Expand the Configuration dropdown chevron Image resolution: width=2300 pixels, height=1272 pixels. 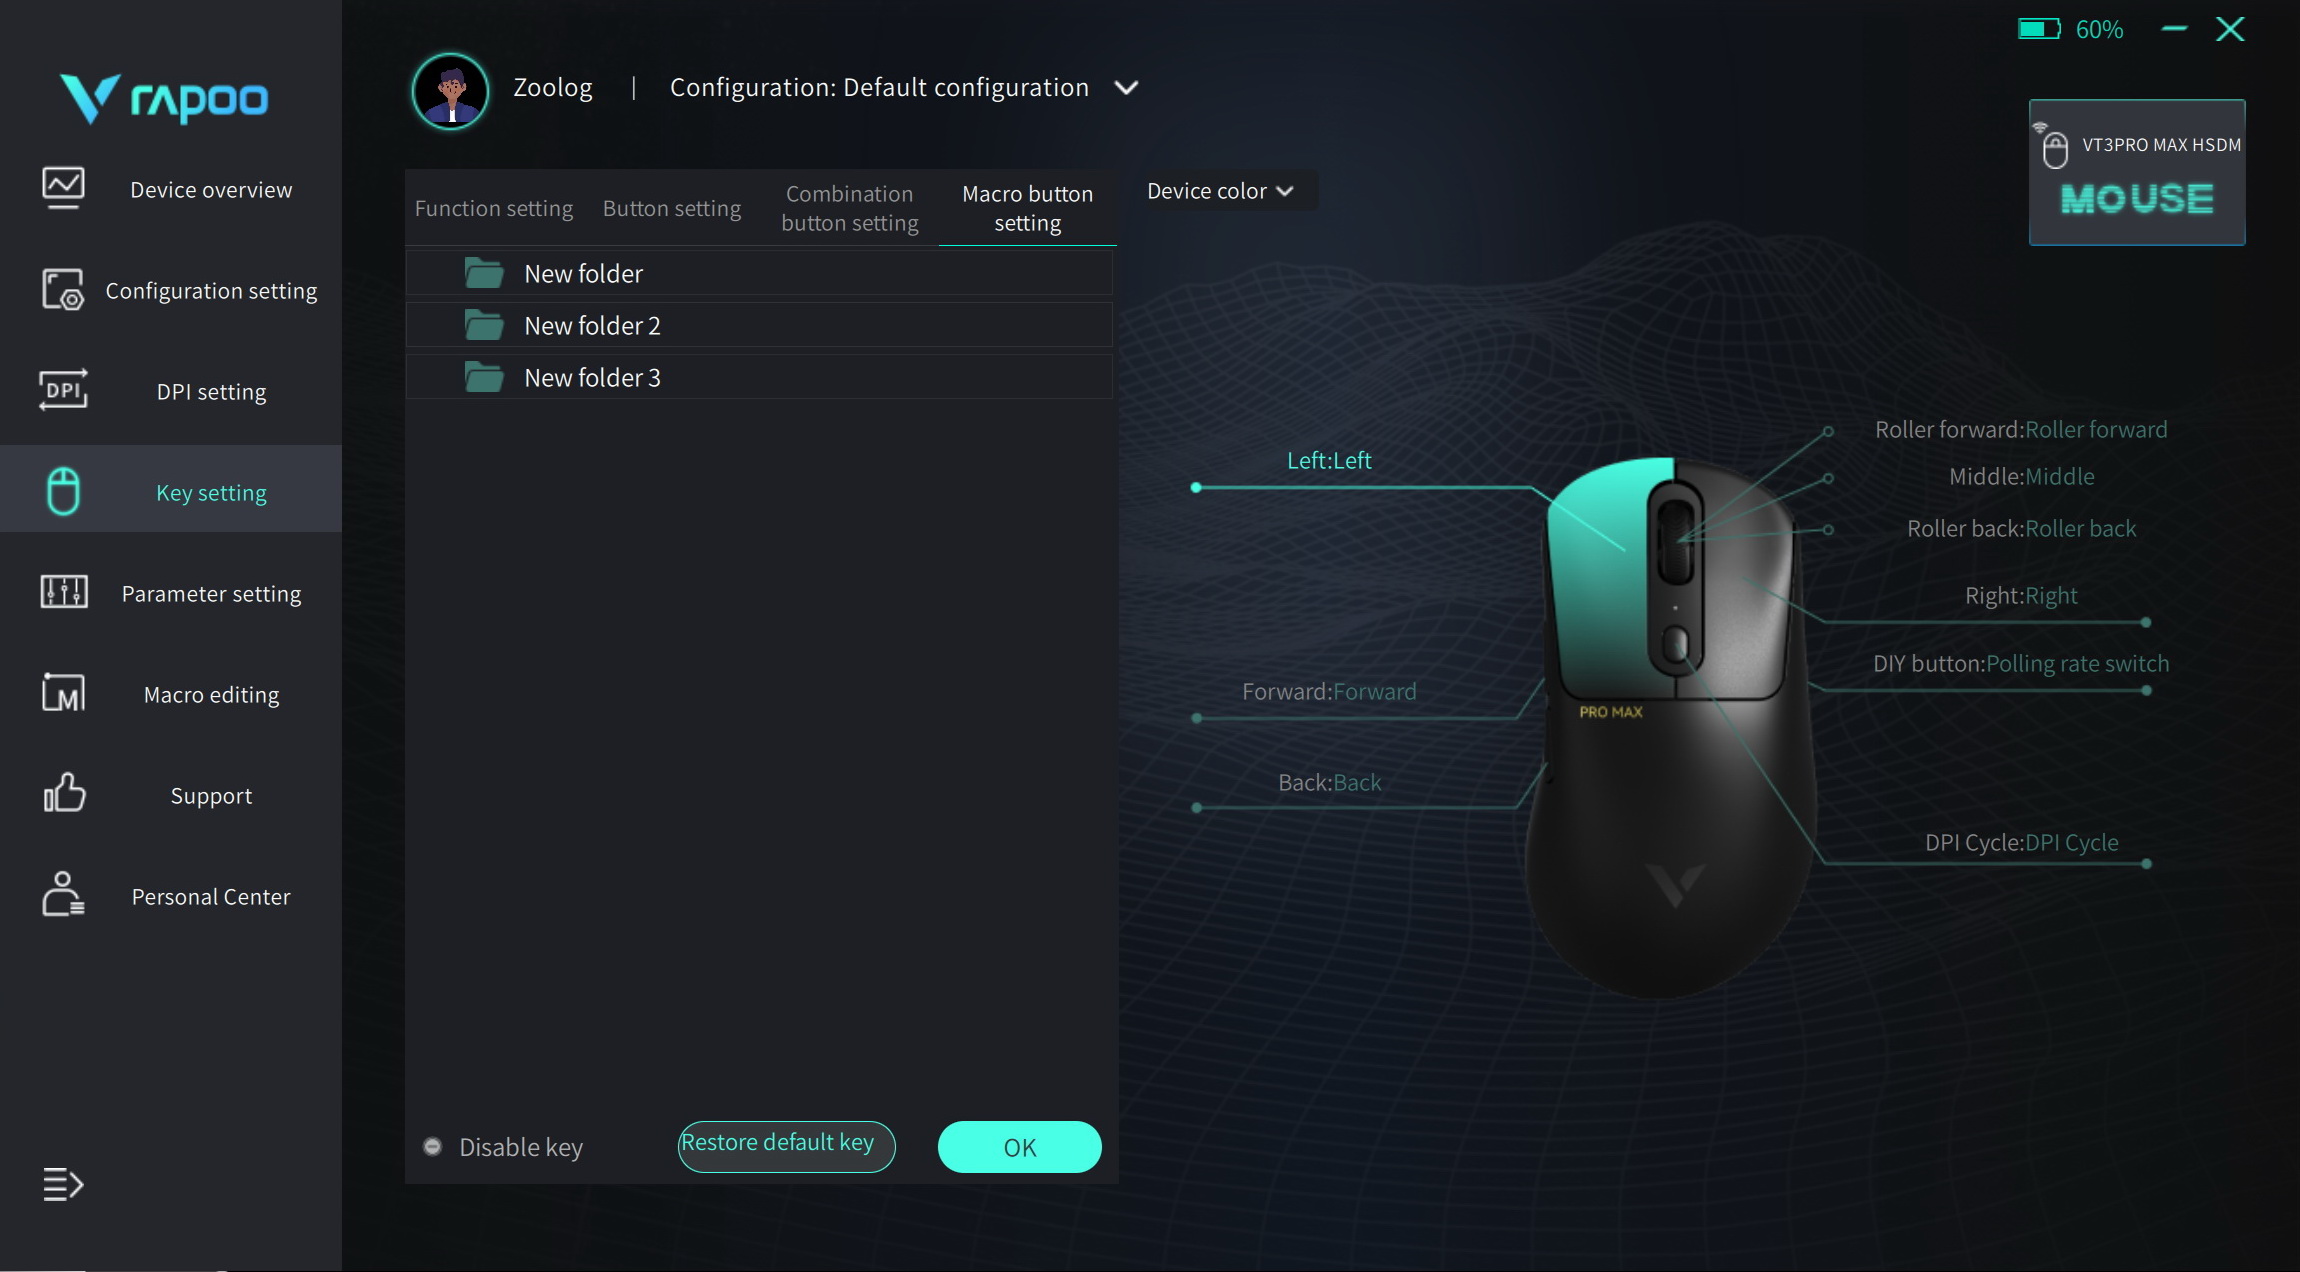(1126, 88)
